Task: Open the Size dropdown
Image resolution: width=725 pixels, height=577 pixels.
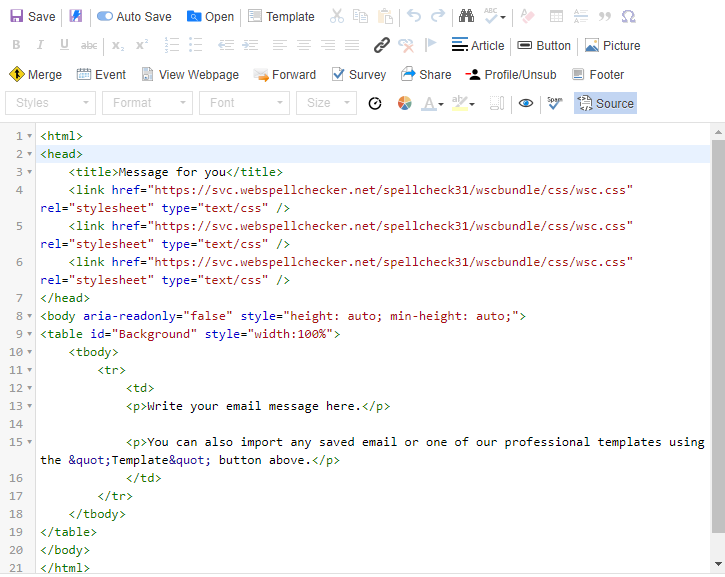Action: [x=326, y=103]
